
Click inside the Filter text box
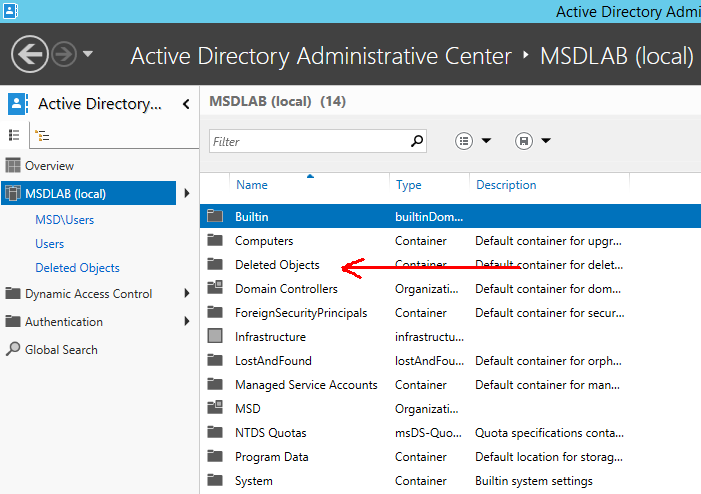306,141
